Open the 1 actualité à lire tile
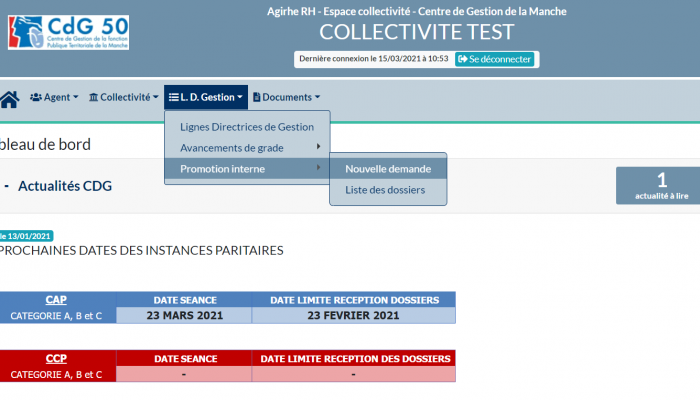This screenshot has height=400, width=700. tap(660, 186)
